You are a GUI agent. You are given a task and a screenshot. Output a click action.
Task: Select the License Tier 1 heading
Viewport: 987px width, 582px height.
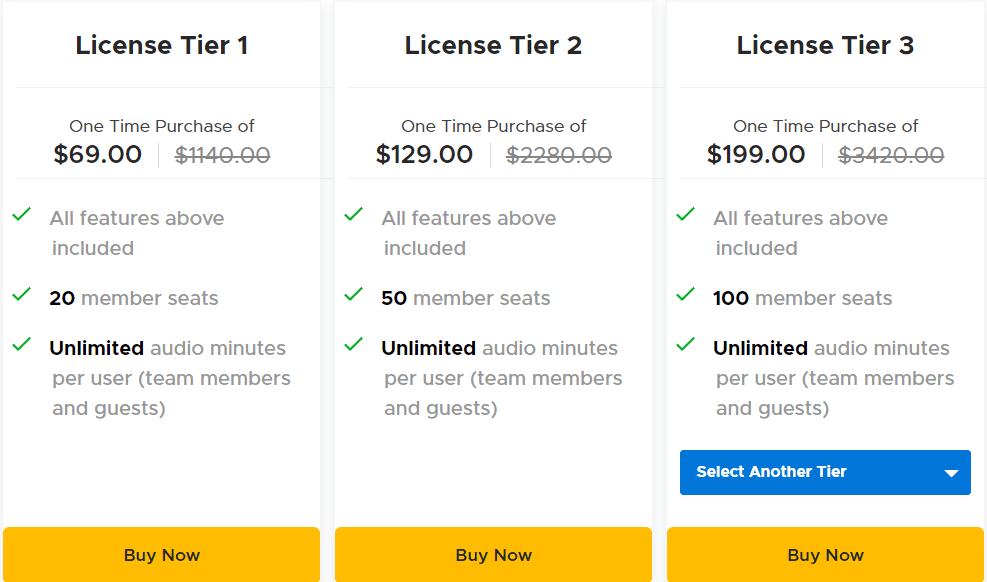(161, 44)
